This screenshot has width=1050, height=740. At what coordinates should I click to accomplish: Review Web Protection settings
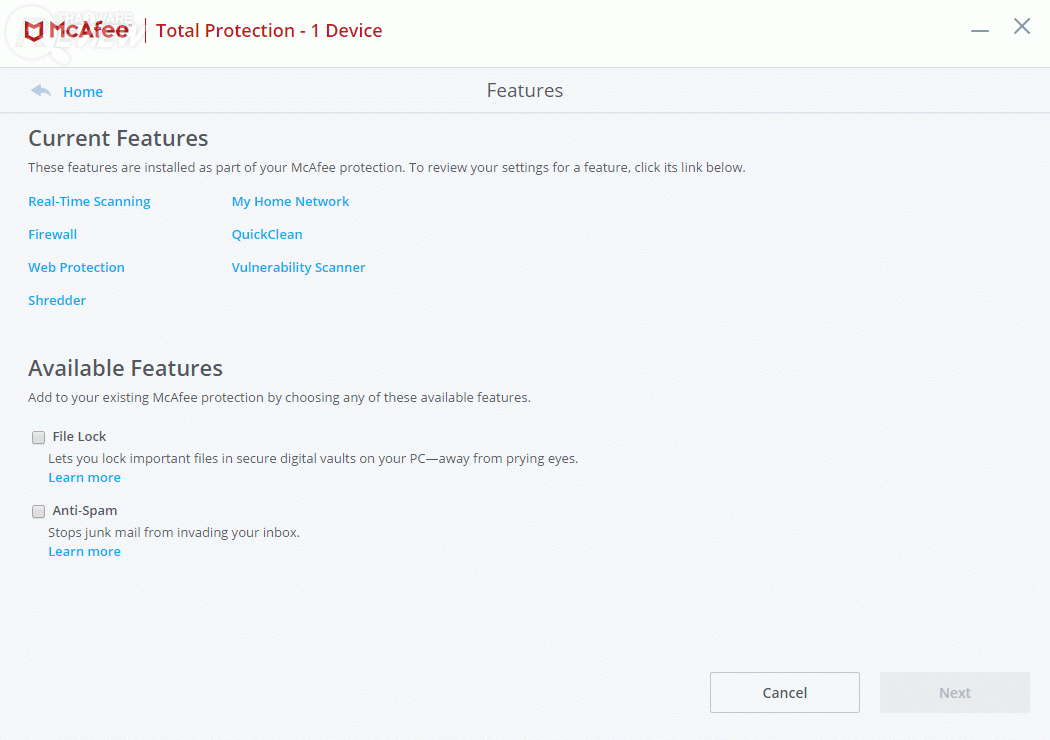76,267
